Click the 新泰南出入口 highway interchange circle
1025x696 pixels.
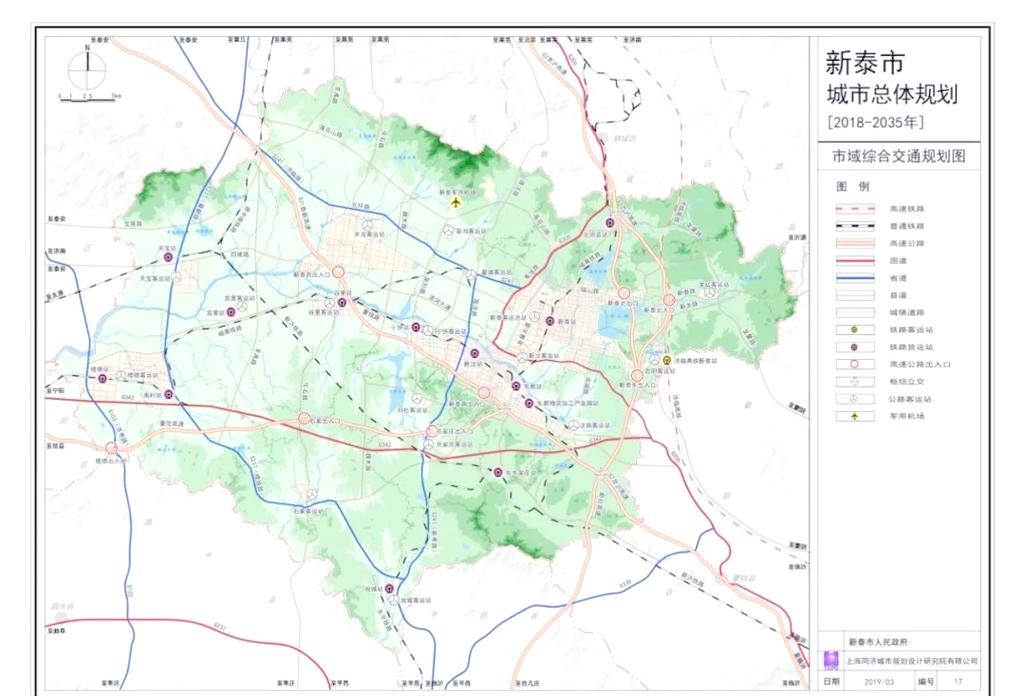click(x=484, y=393)
